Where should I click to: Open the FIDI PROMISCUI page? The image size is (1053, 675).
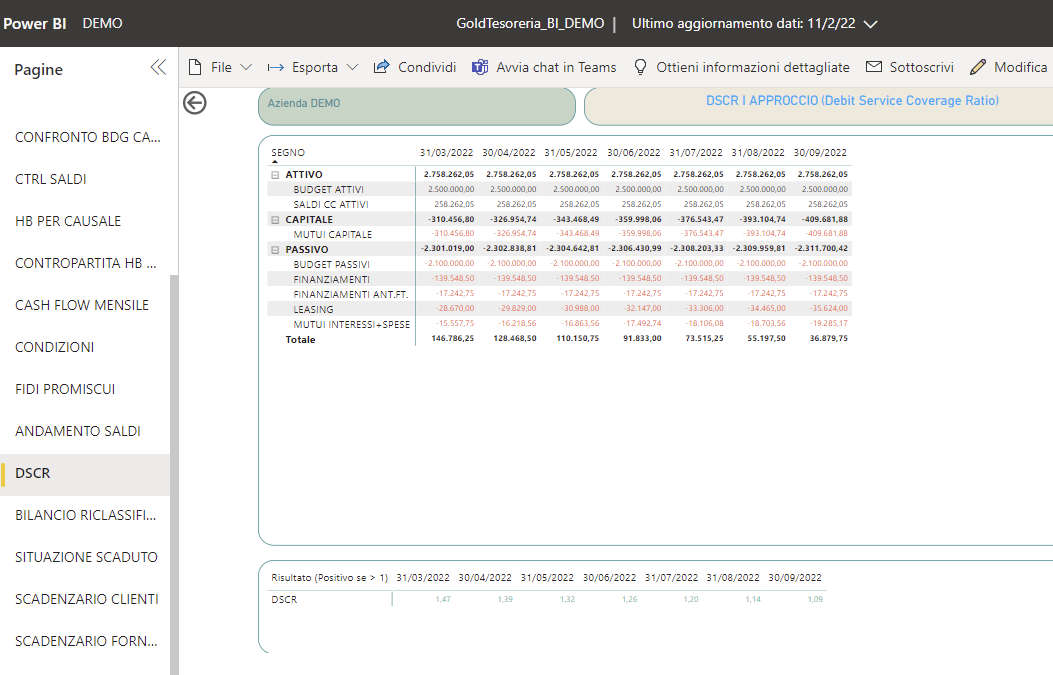pyautogui.click(x=64, y=389)
